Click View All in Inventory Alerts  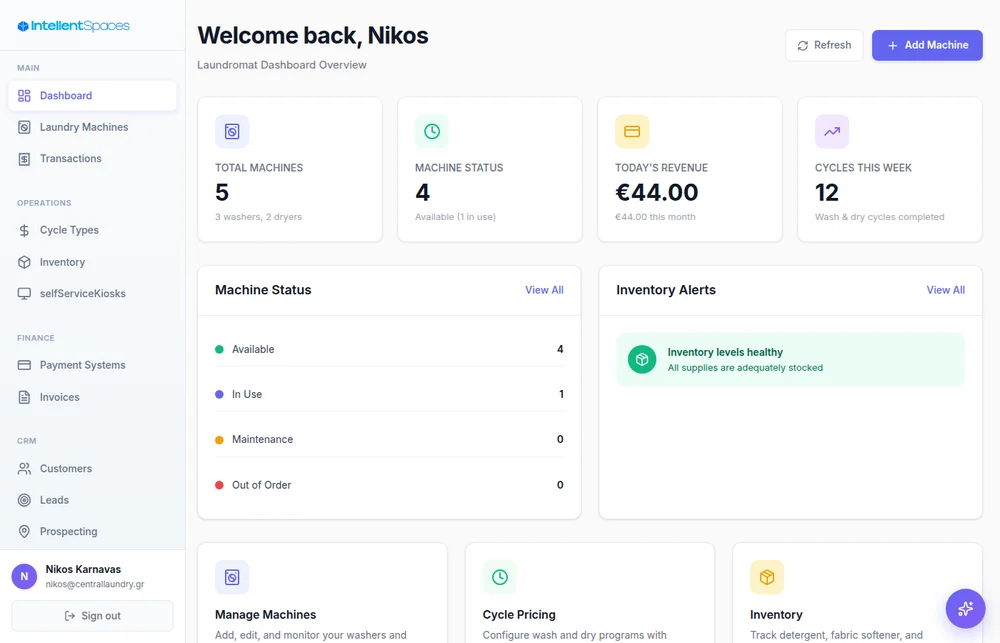[x=945, y=290]
